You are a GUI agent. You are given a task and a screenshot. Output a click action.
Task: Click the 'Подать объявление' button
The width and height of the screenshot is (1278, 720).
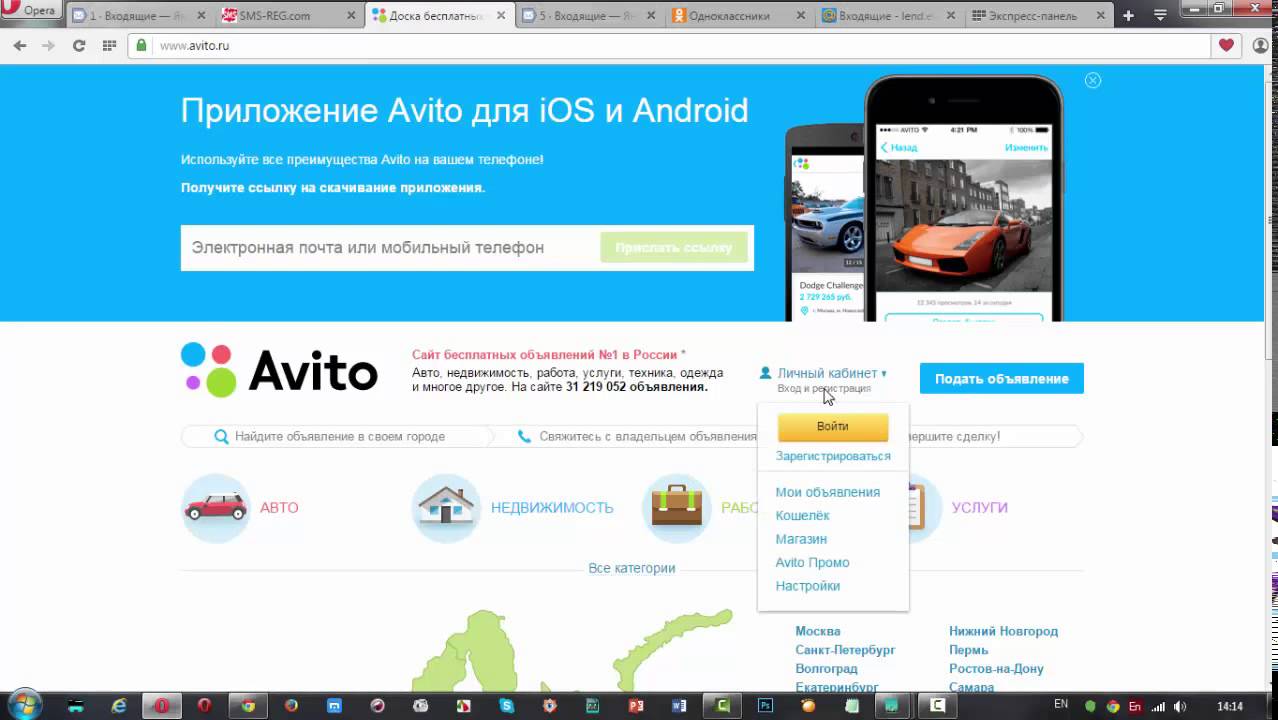coord(1002,378)
